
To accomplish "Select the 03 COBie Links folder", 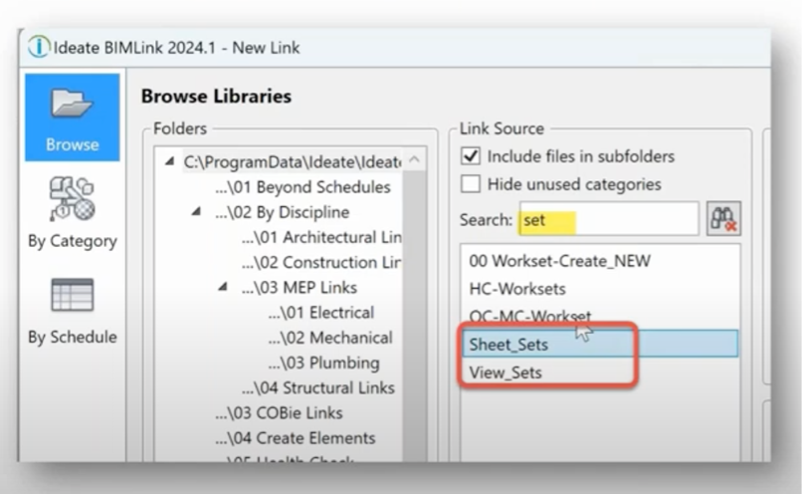I will tap(279, 413).
